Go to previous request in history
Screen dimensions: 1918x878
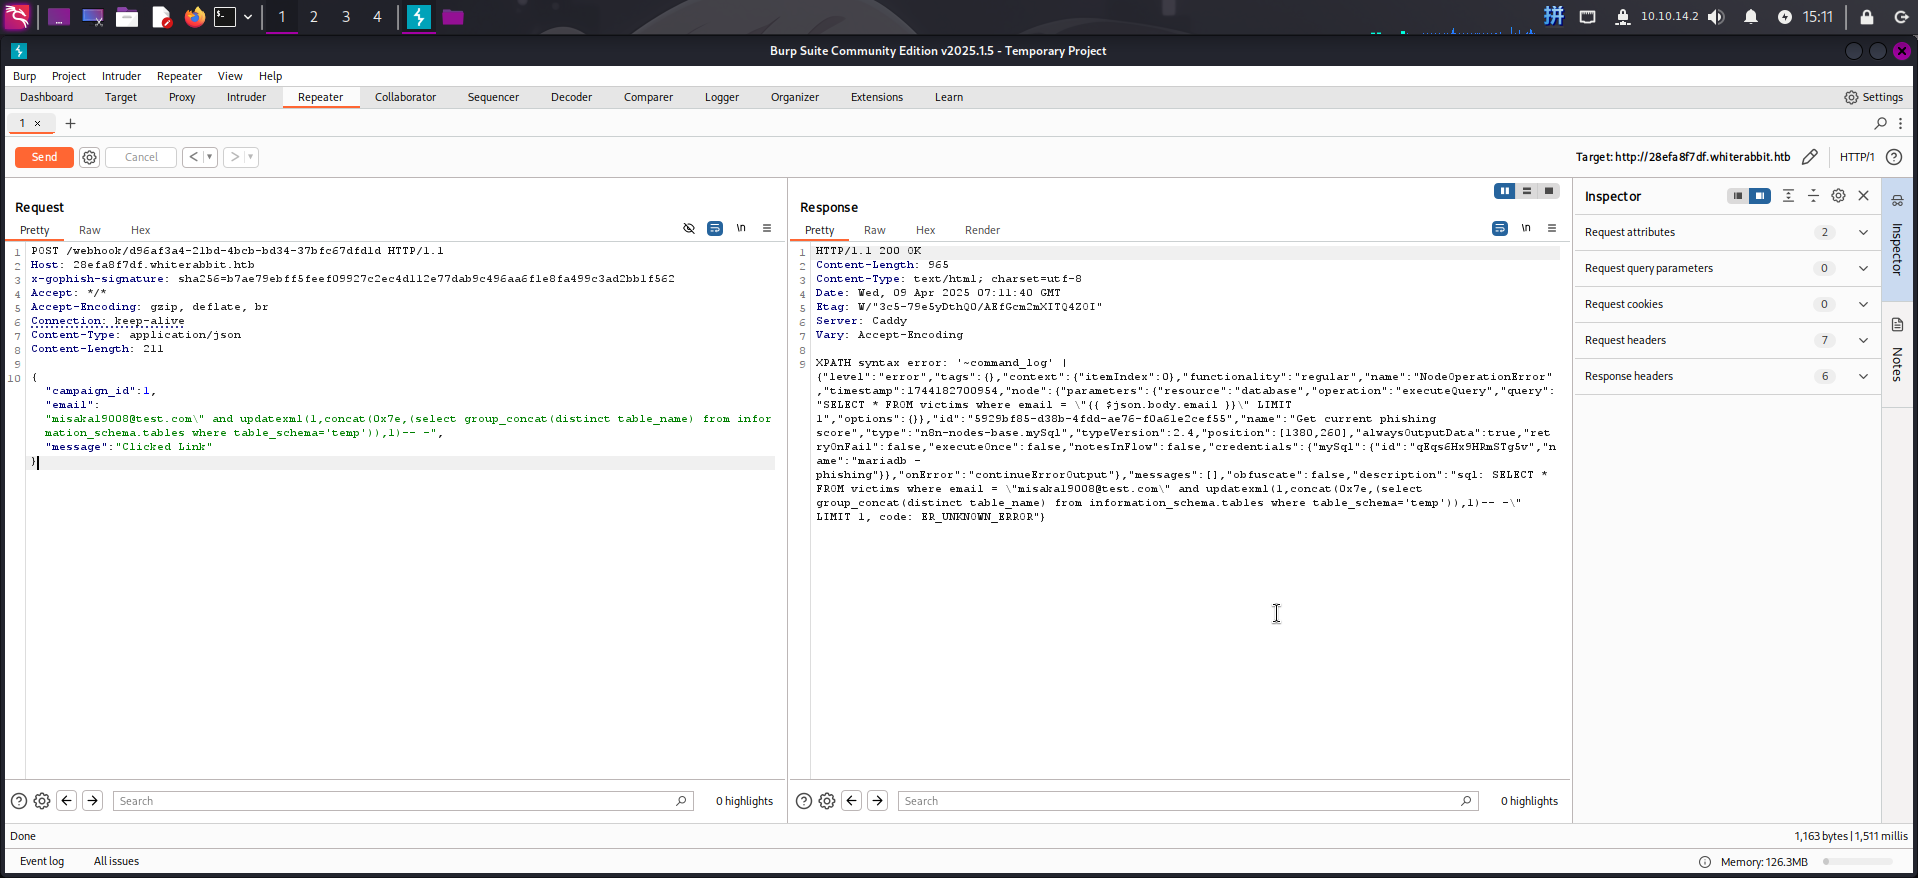[x=193, y=157]
